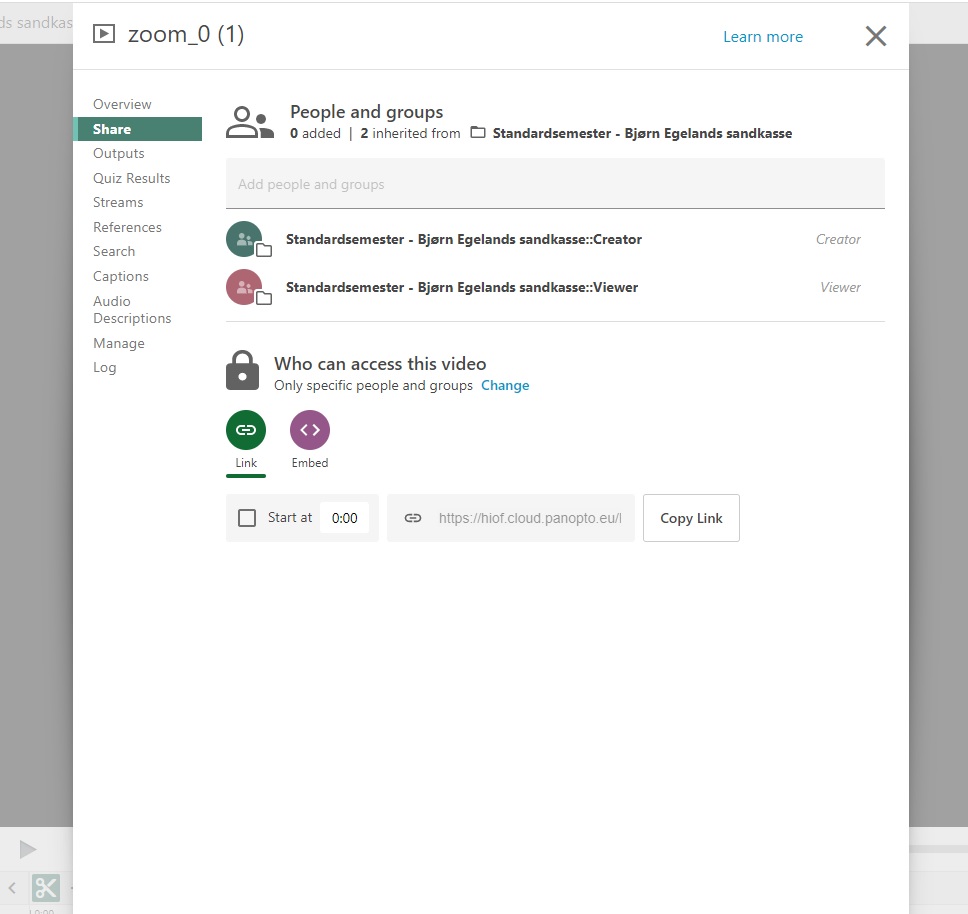Click the Creator group avatar icon
Screen dimensions: 968x914
coord(244,239)
